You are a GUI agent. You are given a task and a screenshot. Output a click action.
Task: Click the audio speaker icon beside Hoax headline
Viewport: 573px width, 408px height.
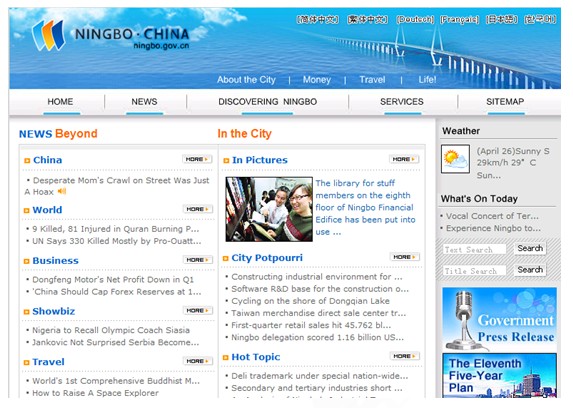62,191
